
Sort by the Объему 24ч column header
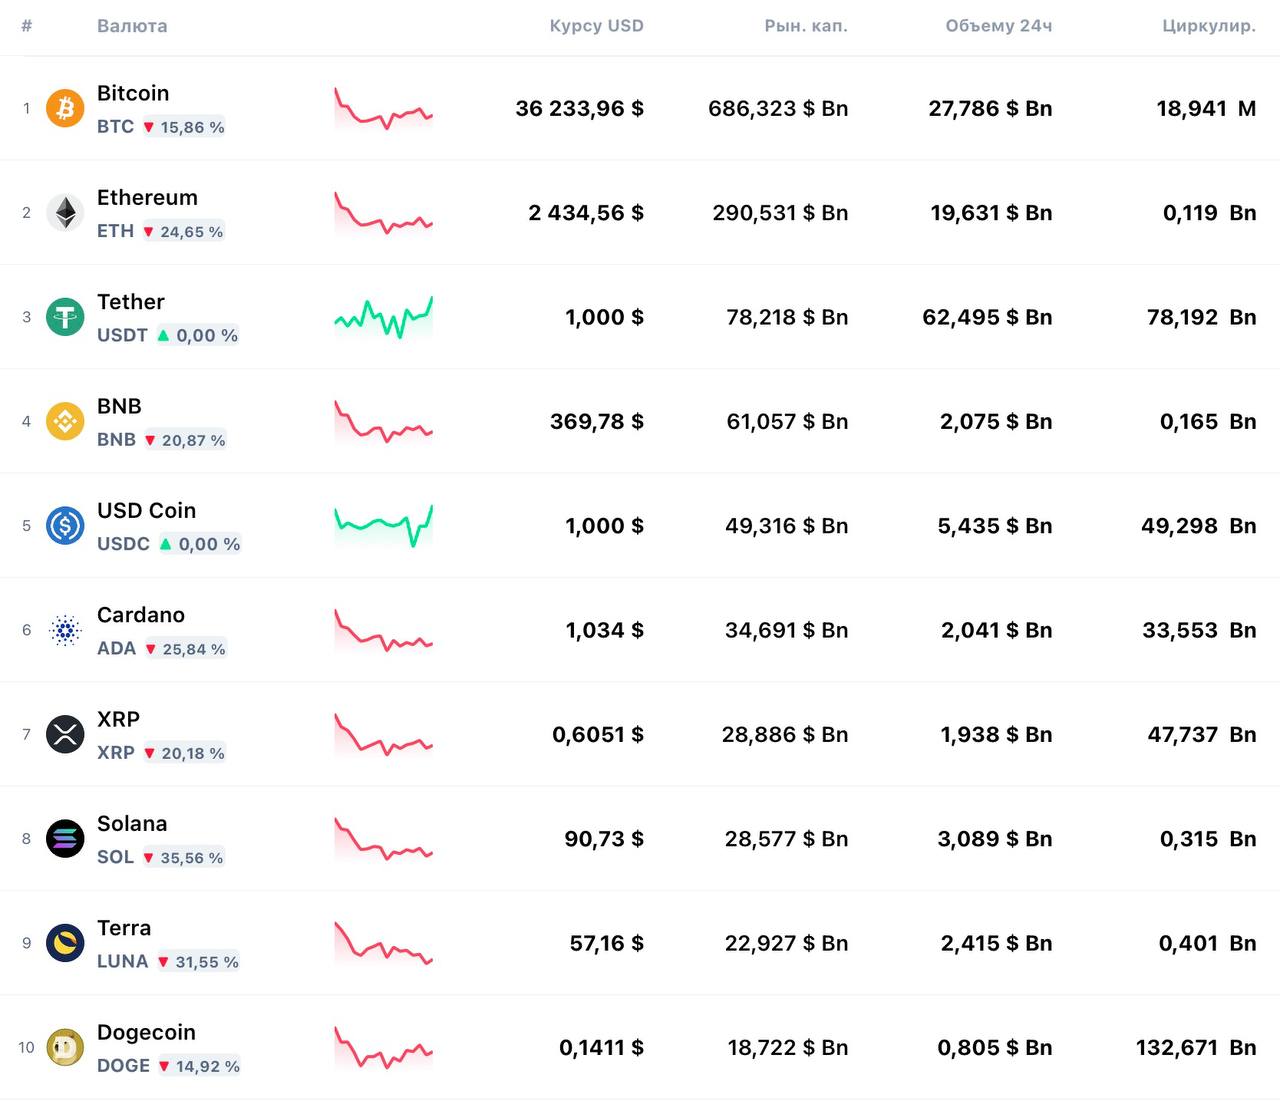point(998,26)
